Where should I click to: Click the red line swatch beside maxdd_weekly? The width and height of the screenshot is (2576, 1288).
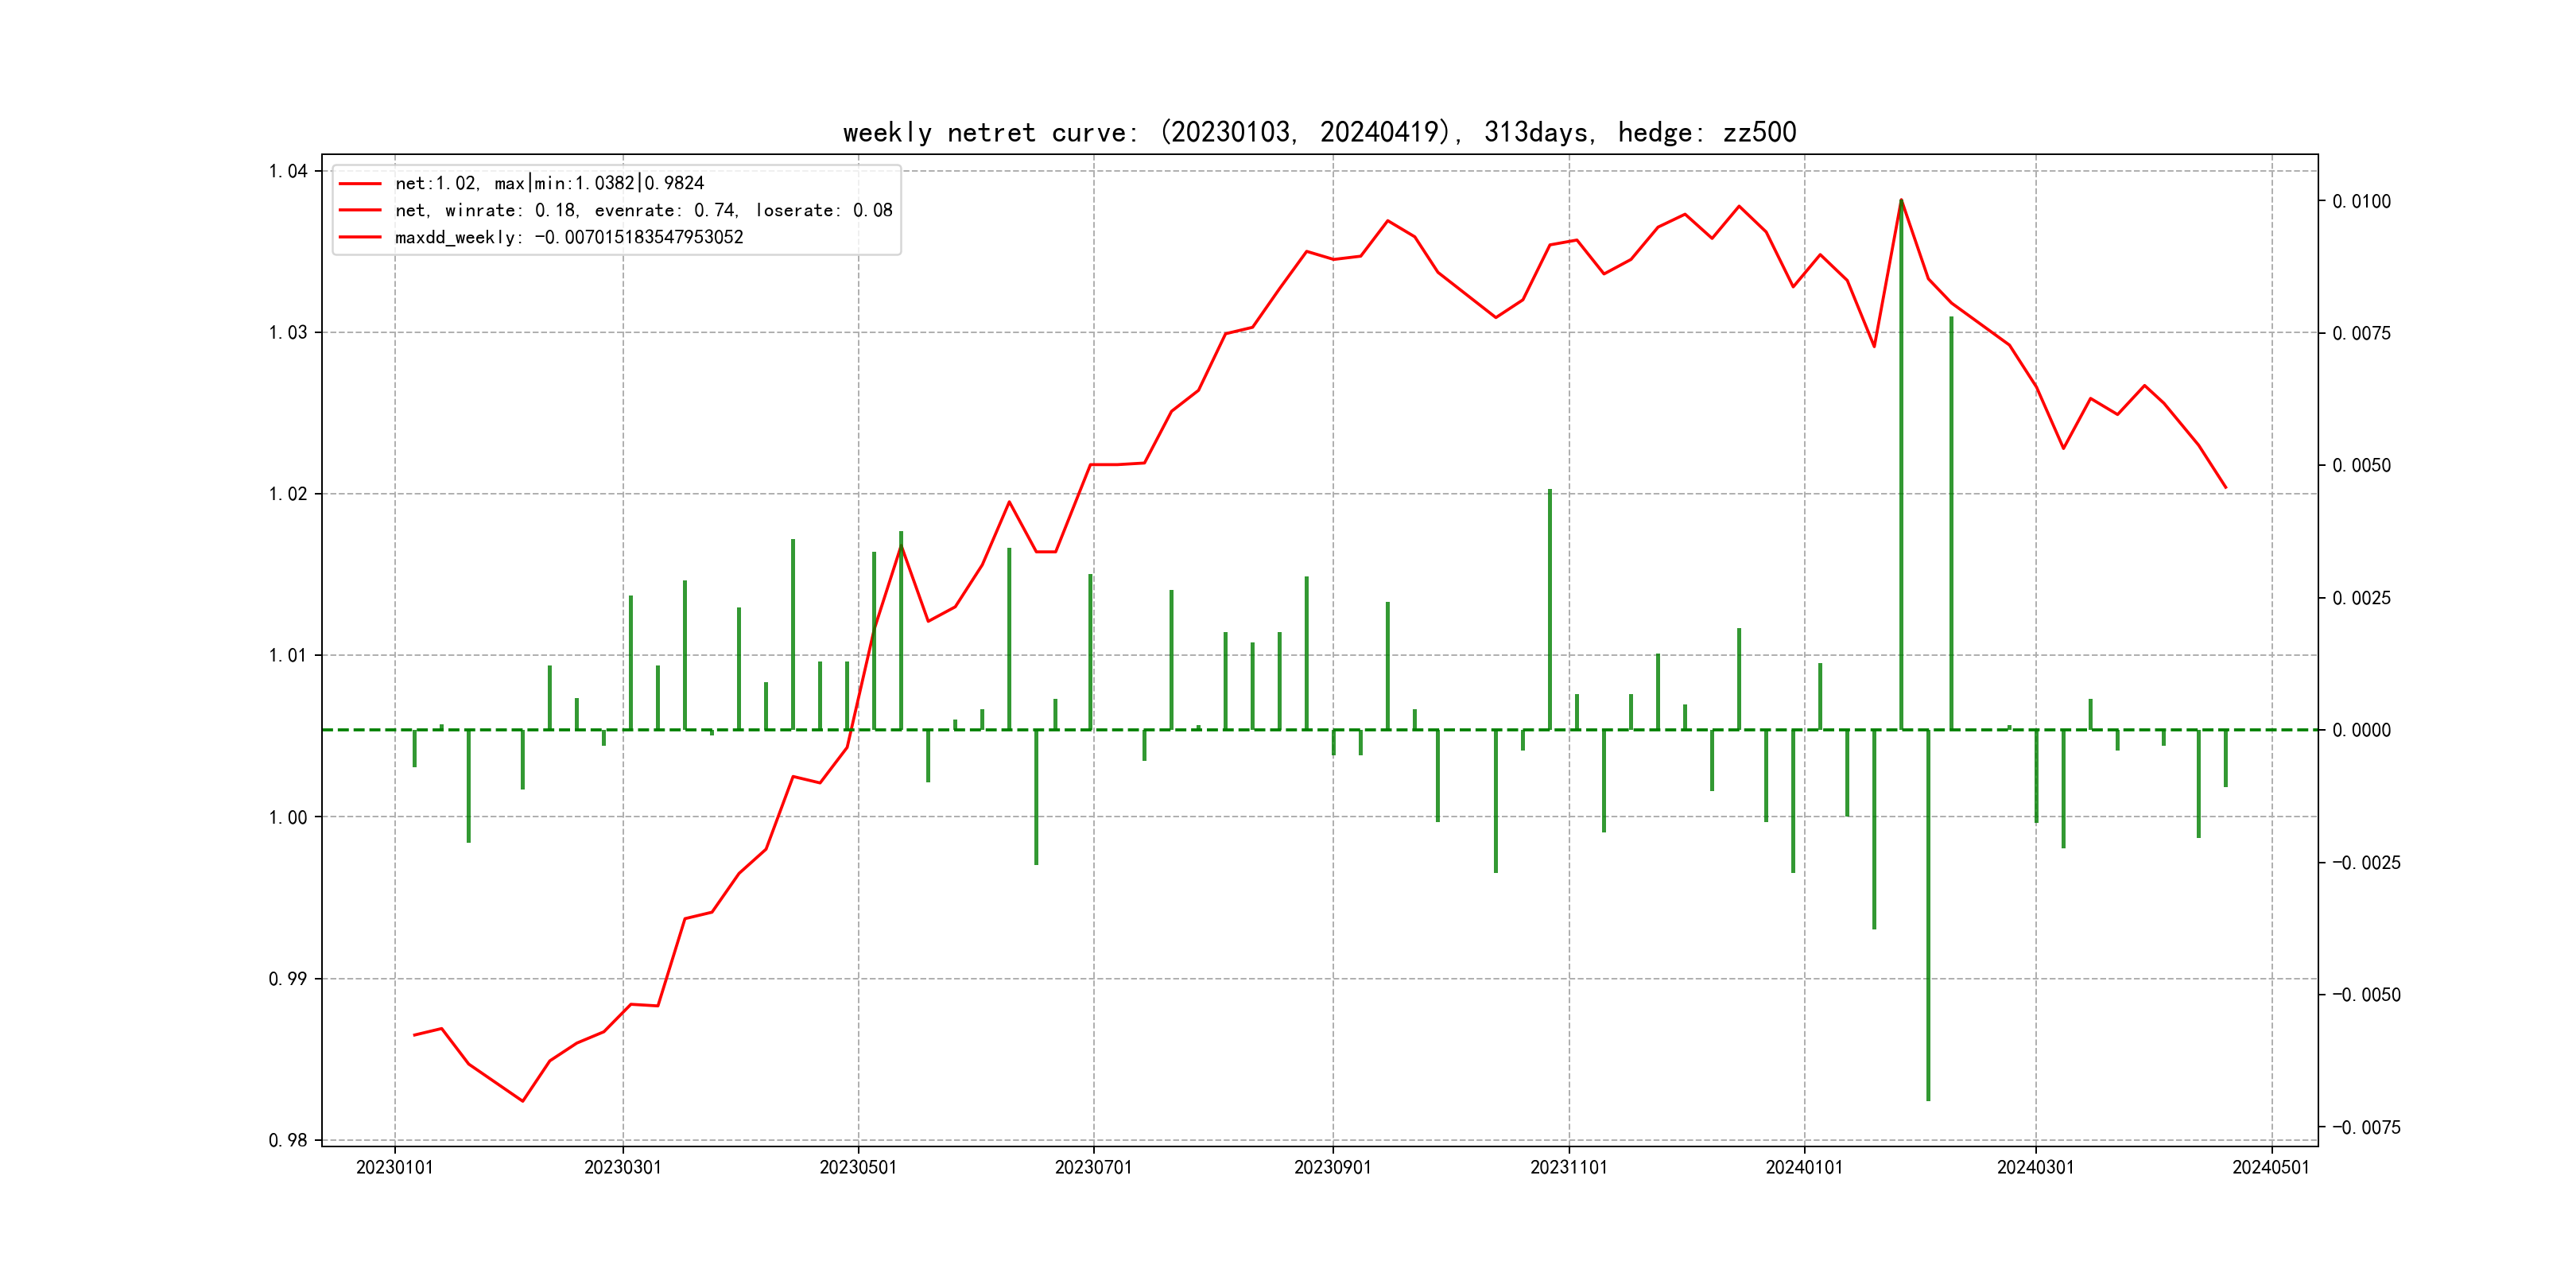(x=360, y=237)
